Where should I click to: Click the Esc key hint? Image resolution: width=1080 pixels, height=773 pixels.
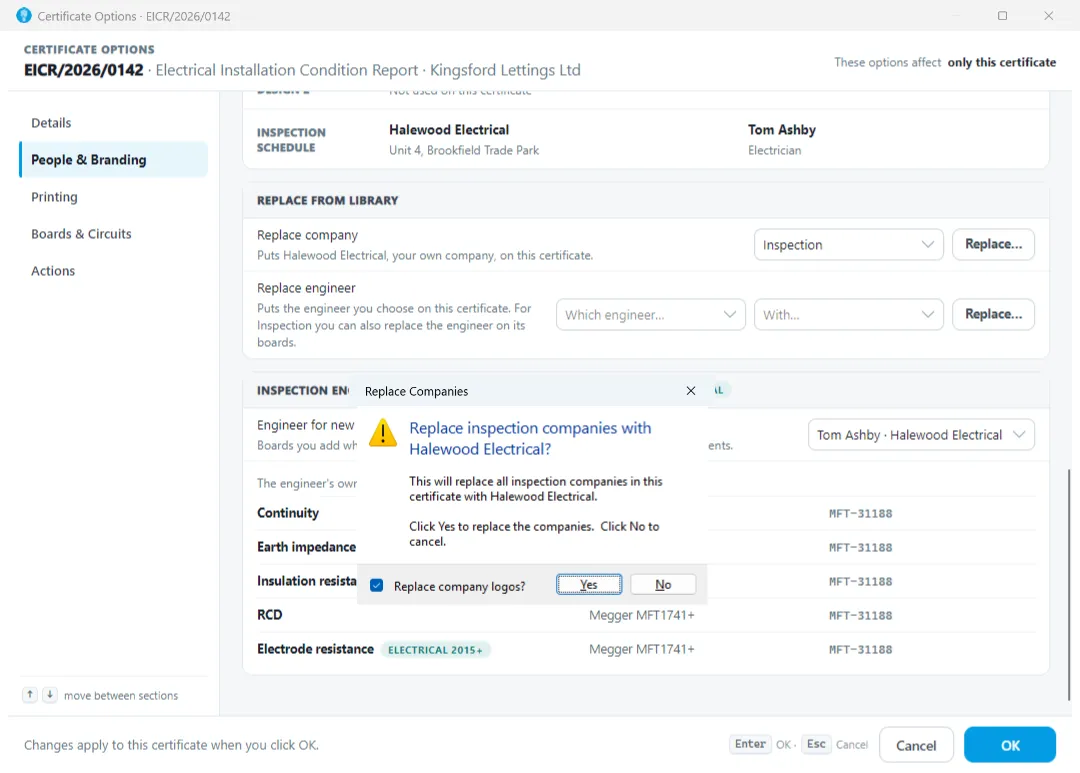816,744
